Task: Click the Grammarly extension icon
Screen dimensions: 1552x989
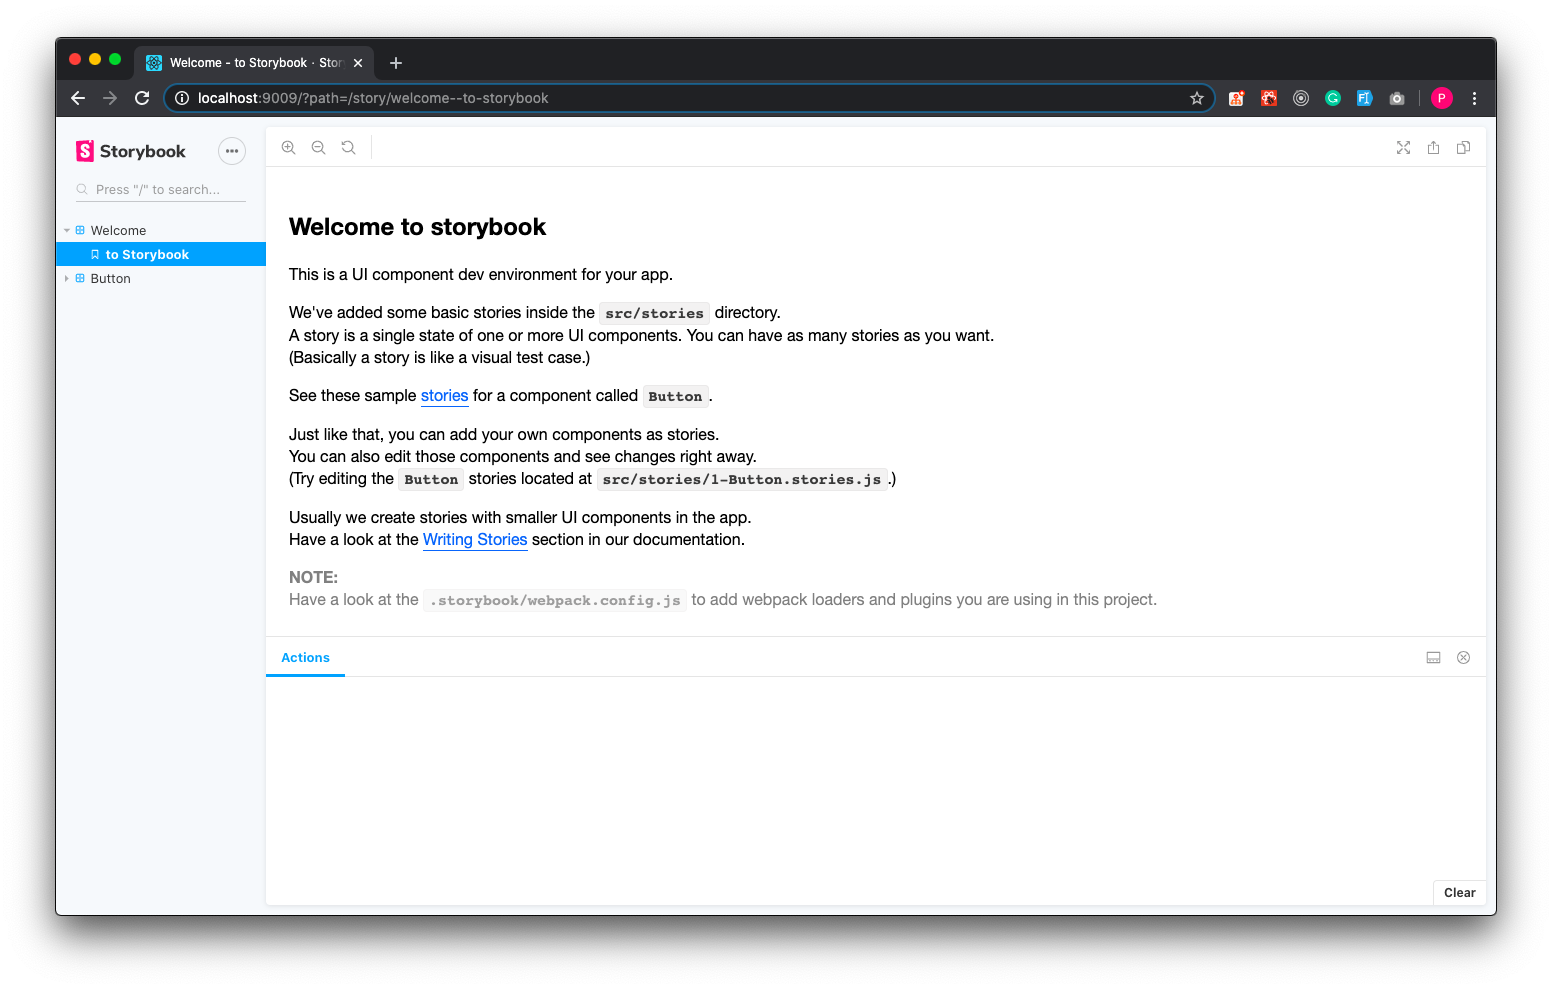Action: [x=1332, y=98]
